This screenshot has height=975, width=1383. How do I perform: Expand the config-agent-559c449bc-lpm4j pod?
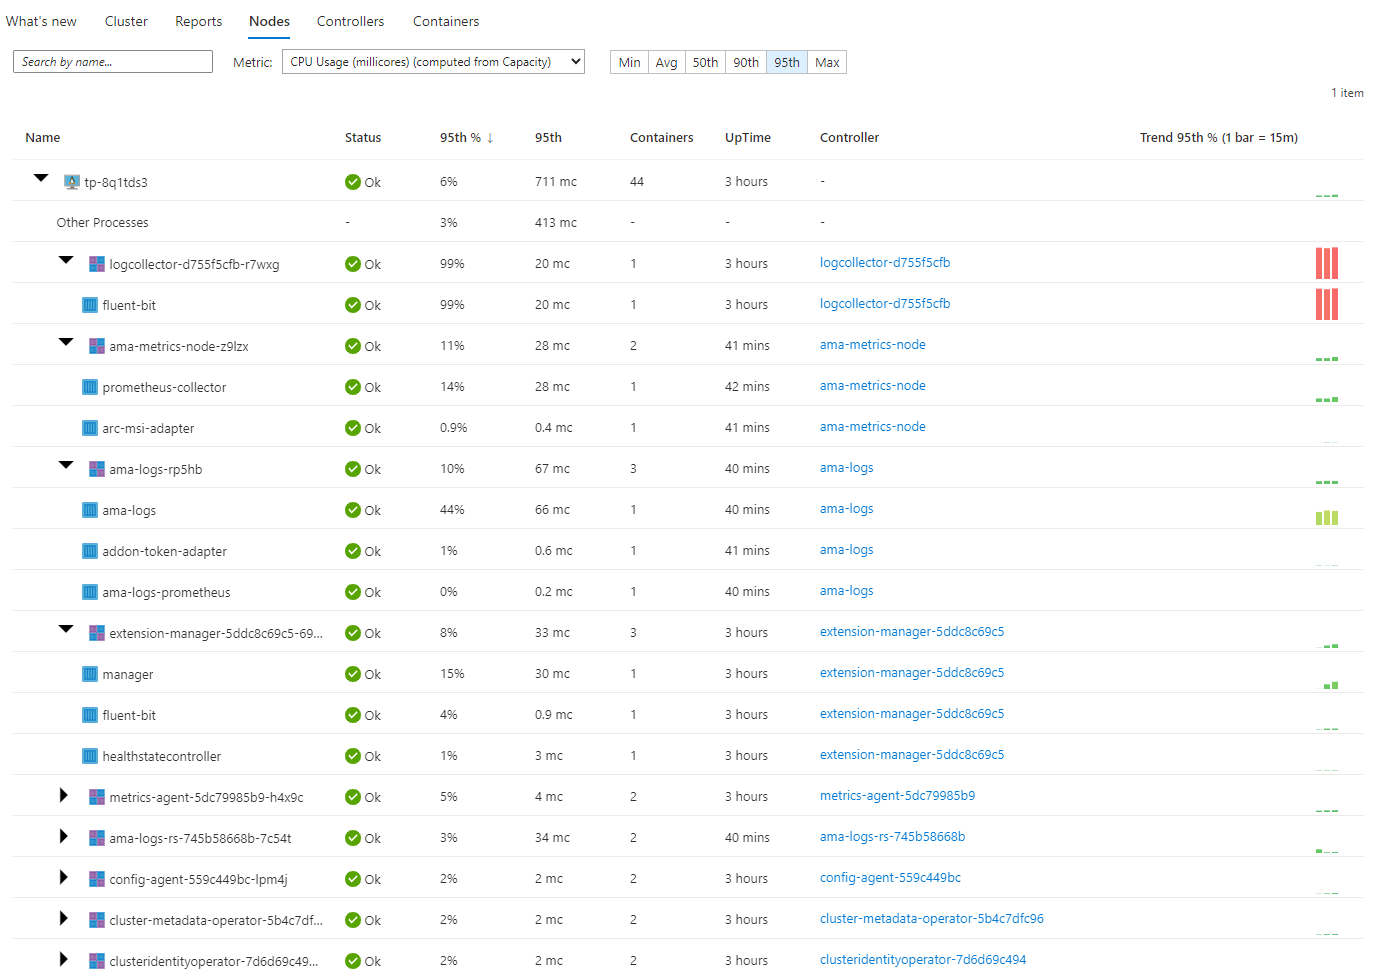click(x=64, y=877)
